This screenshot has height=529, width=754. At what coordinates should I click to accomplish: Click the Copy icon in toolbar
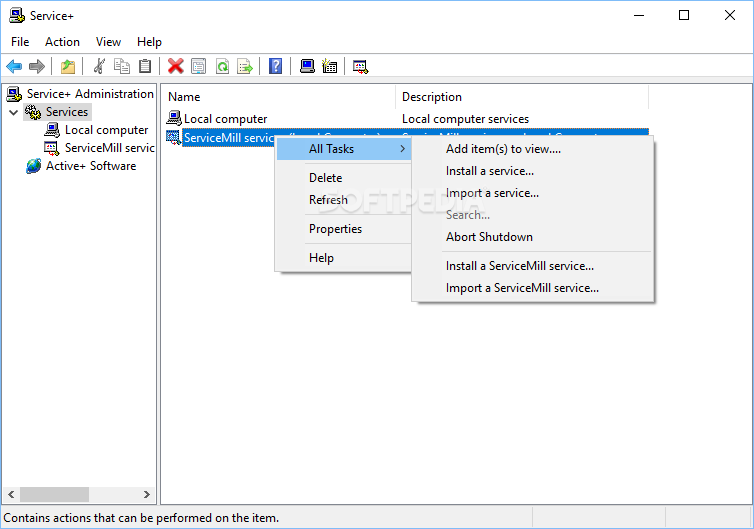tap(122, 66)
